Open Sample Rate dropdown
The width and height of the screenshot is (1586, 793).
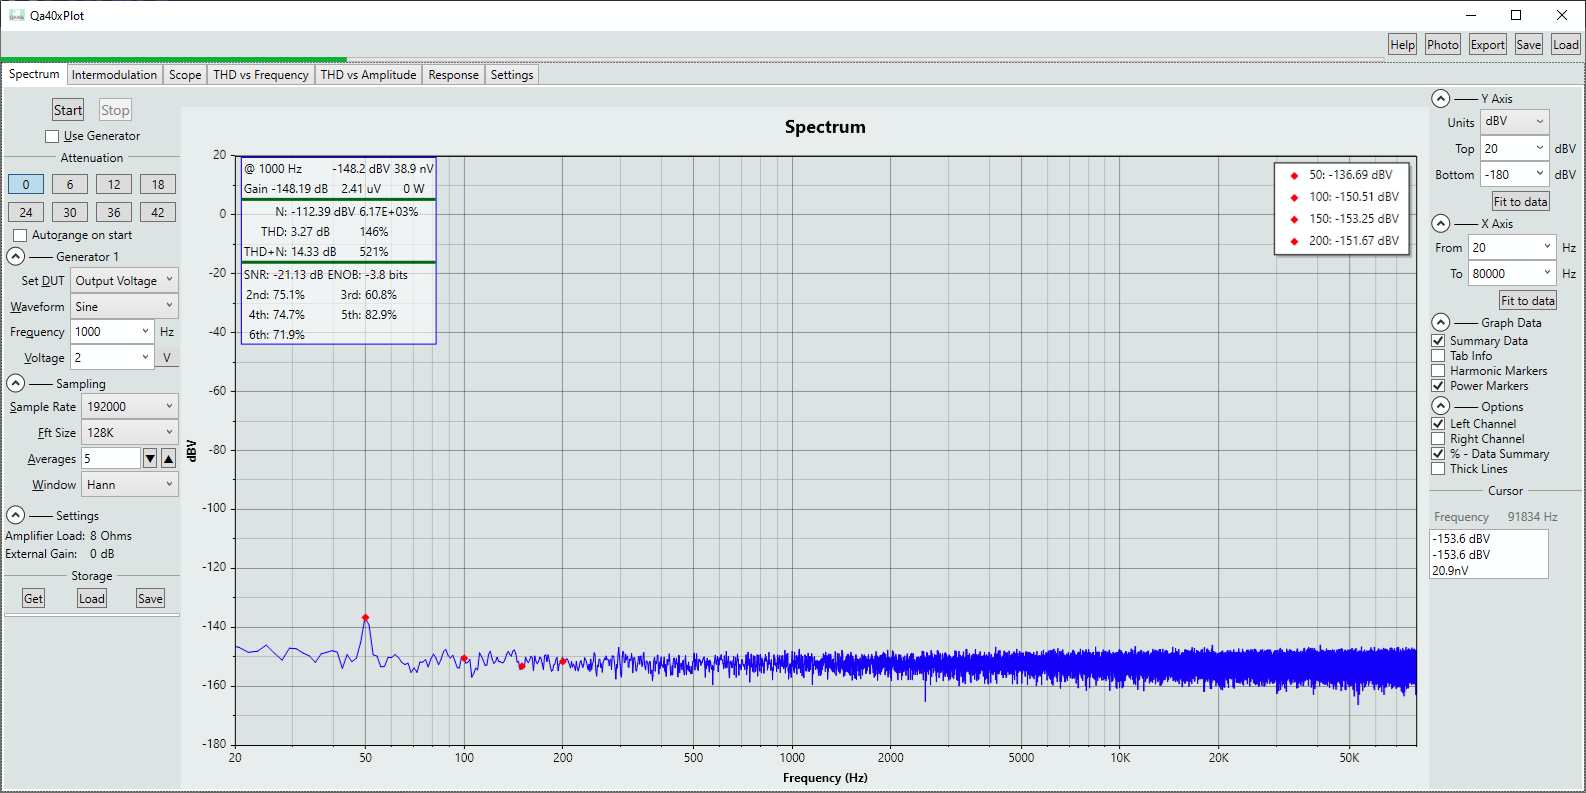pos(130,406)
